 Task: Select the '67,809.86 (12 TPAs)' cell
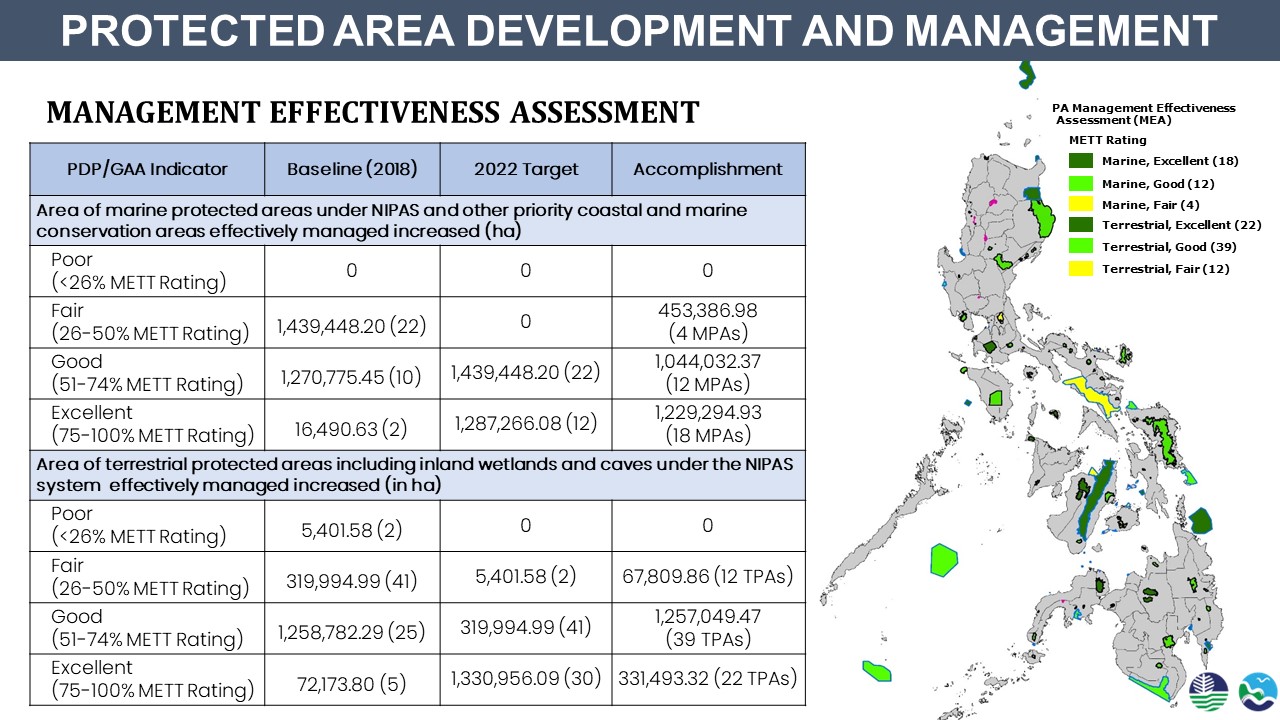click(708, 577)
